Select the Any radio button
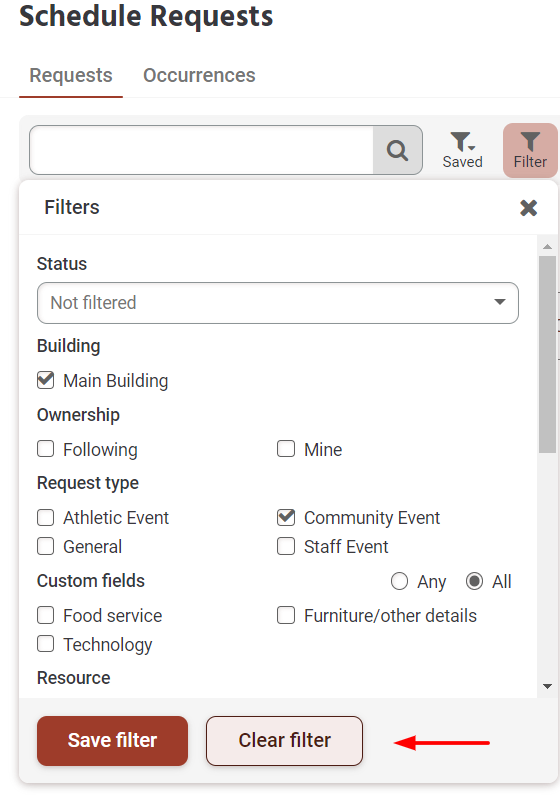560x795 pixels. click(399, 581)
